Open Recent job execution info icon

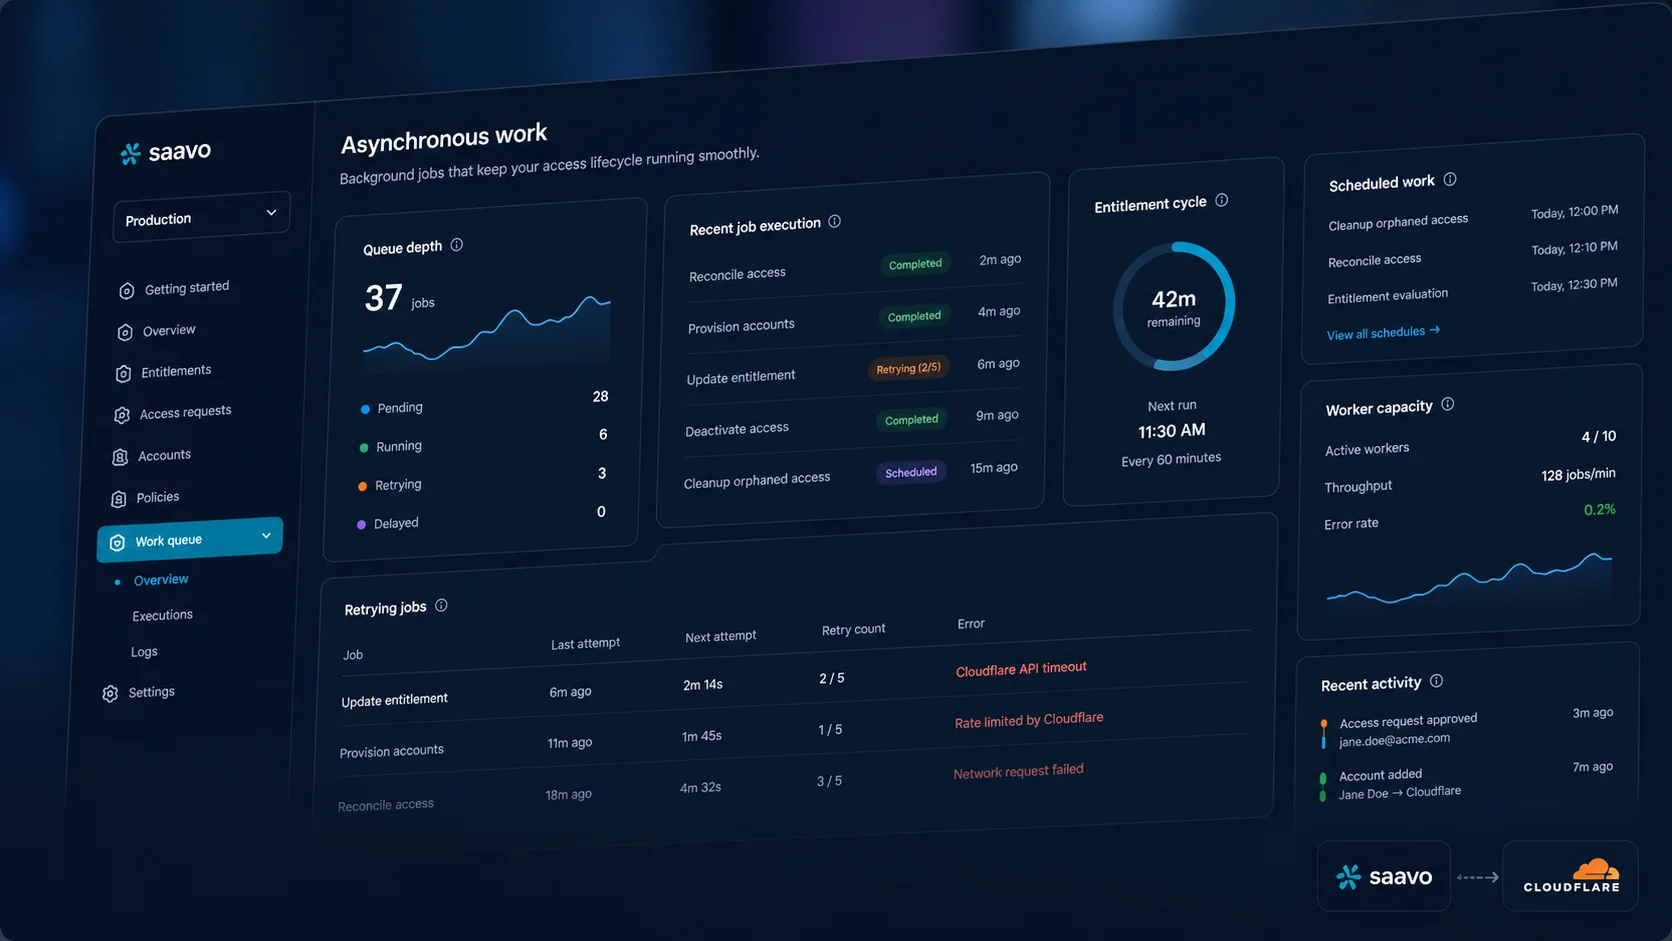pos(835,221)
